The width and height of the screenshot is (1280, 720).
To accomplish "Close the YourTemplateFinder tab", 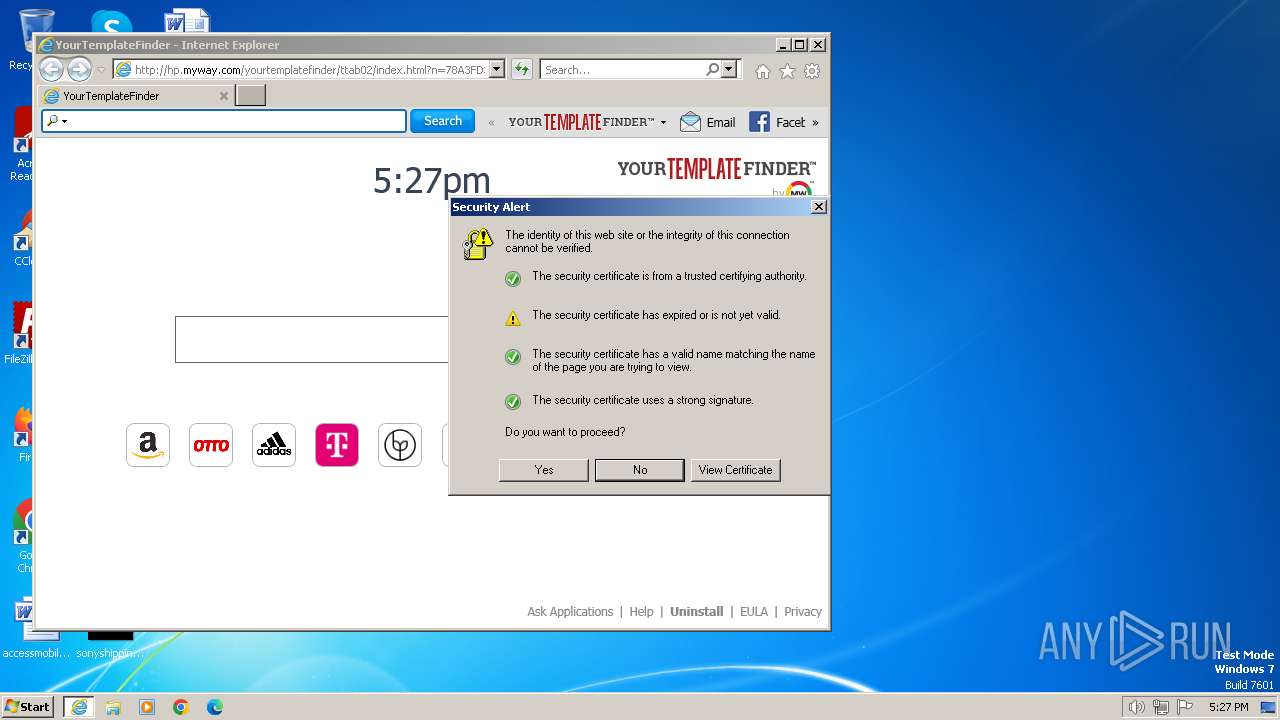I will (224, 96).
